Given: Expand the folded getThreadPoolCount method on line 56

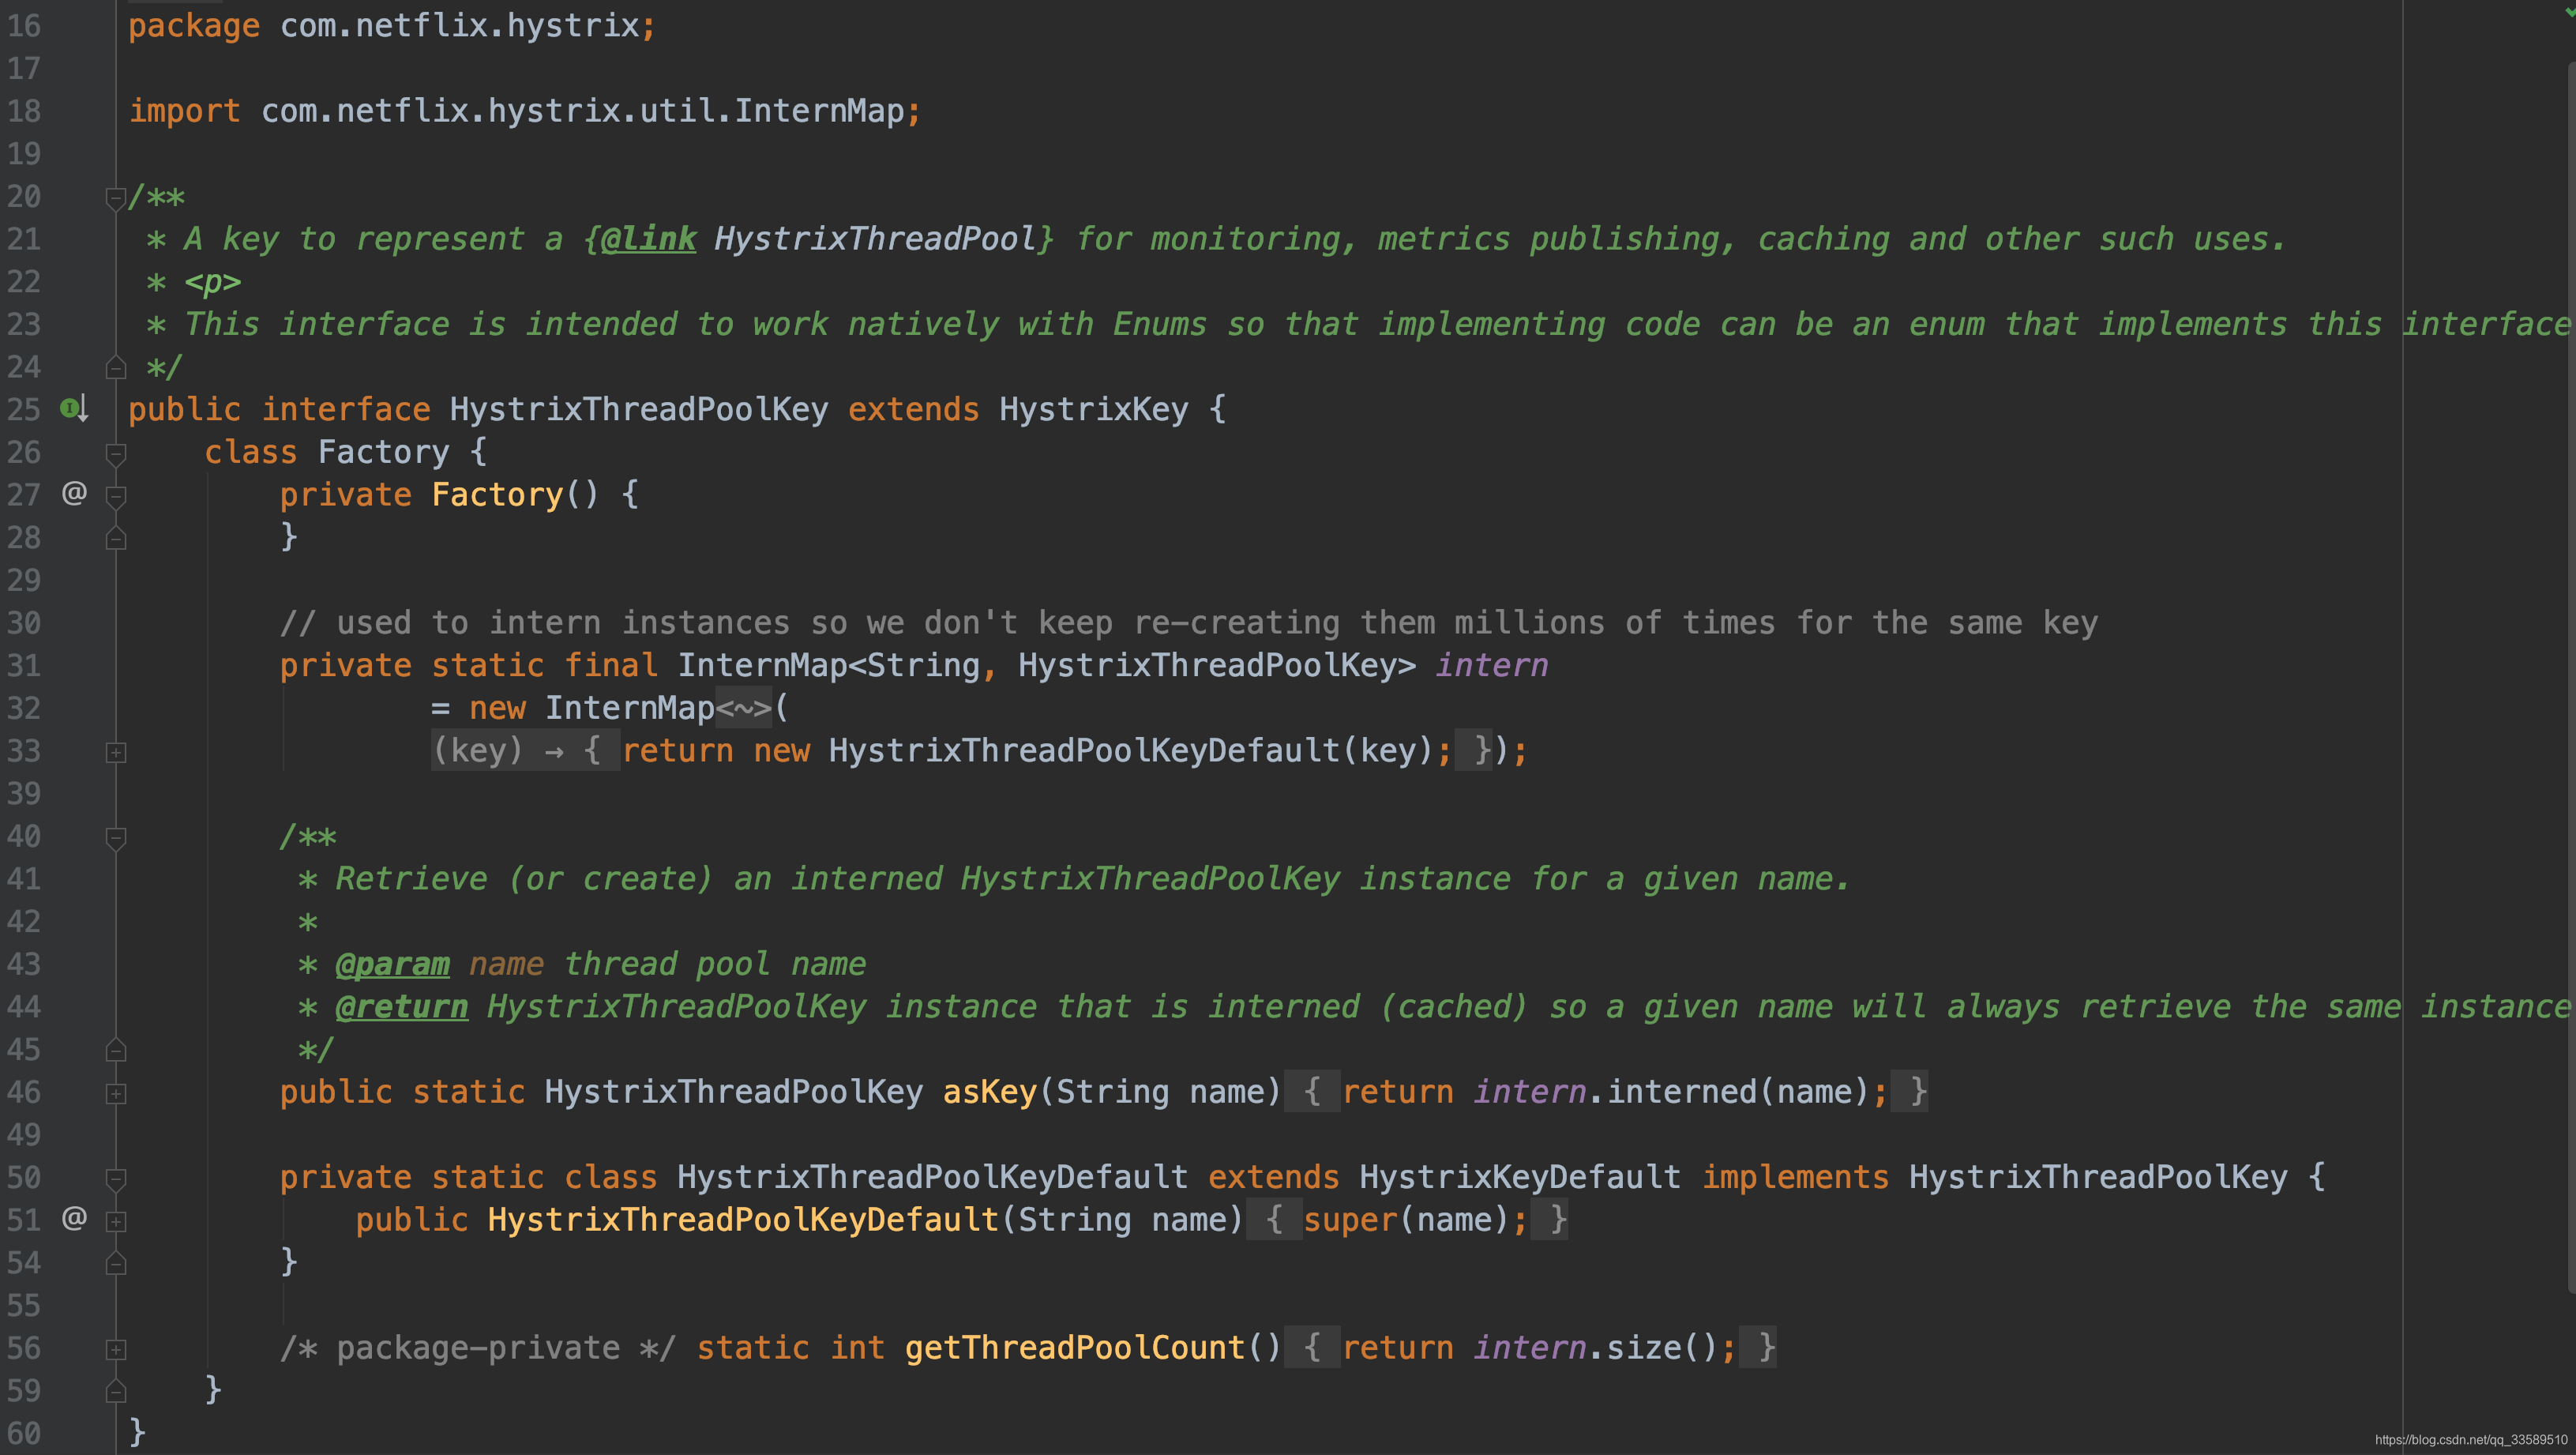Looking at the screenshot, I should (x=115, y=1349).
